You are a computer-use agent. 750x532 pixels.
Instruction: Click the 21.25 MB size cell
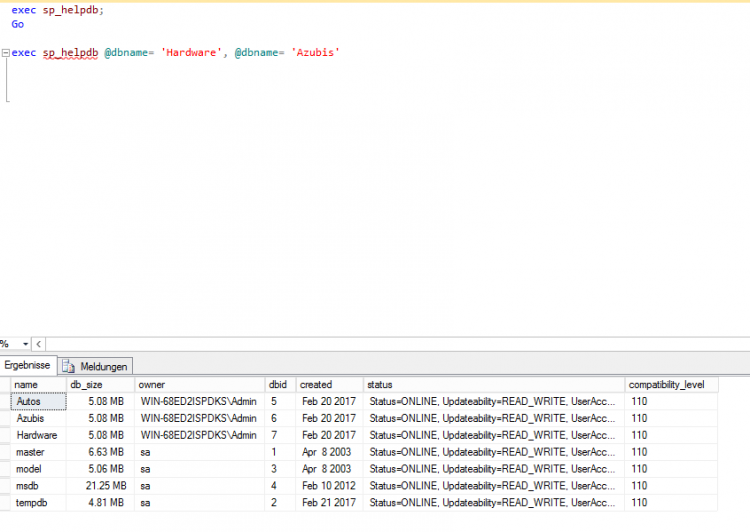coord(100,486)
